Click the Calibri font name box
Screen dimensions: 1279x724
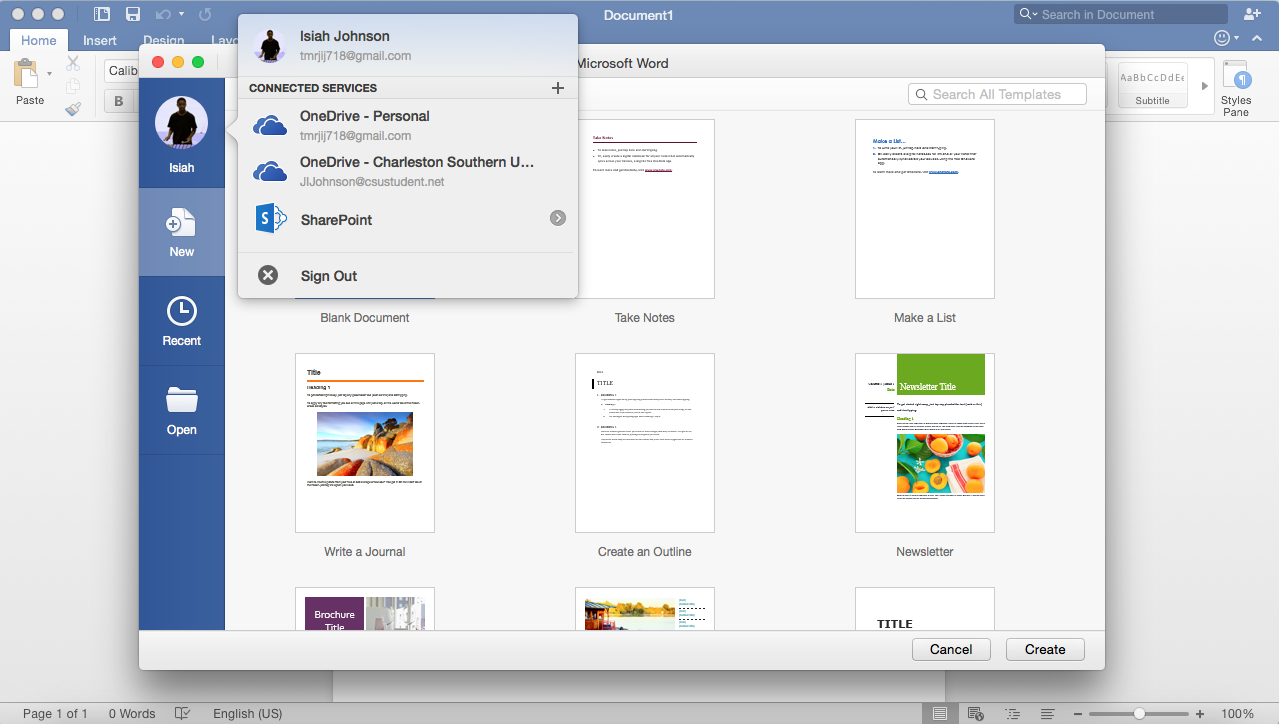(122, 70)
